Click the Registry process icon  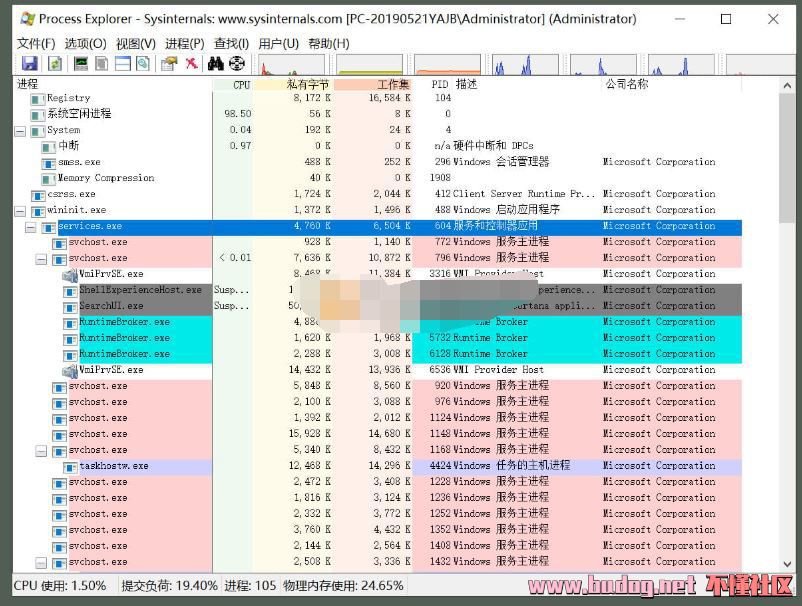click(38, 99)
